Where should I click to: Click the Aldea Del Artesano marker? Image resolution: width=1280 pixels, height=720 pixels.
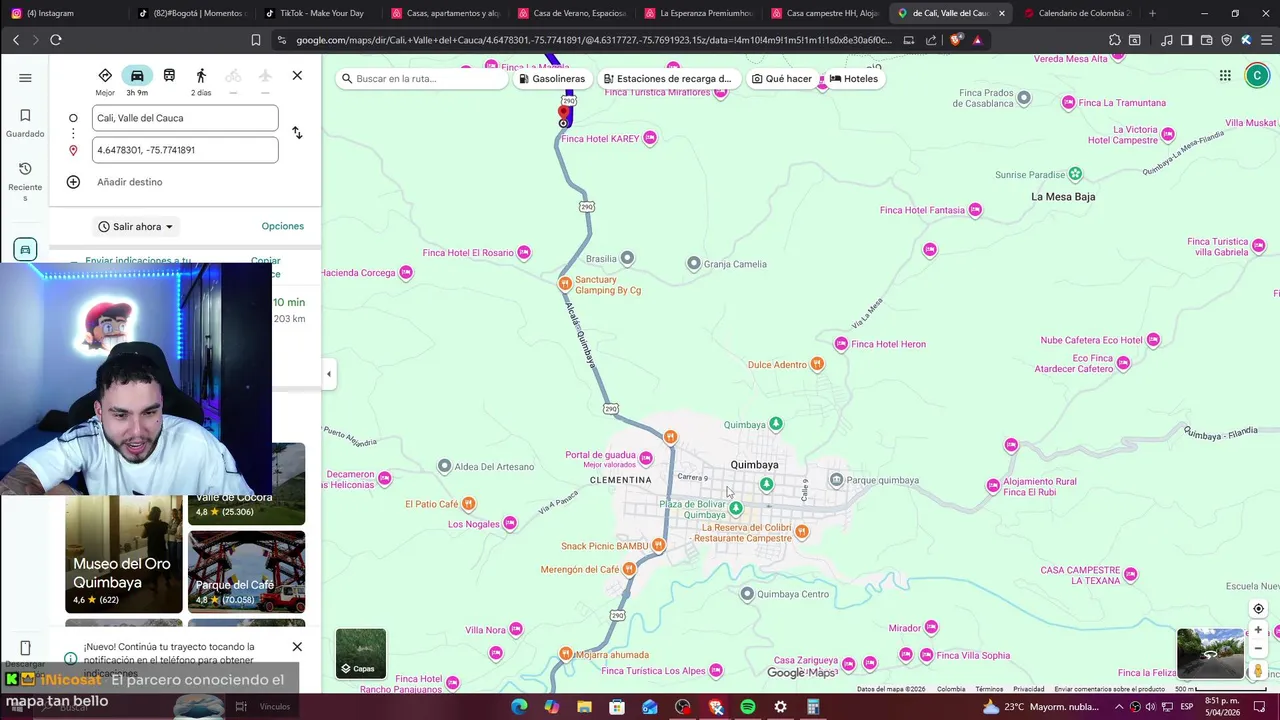tap(445, 466)
